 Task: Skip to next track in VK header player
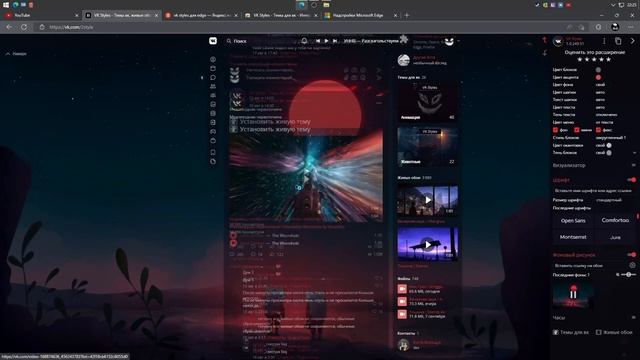pyautogui.click(x=335, y=41)
